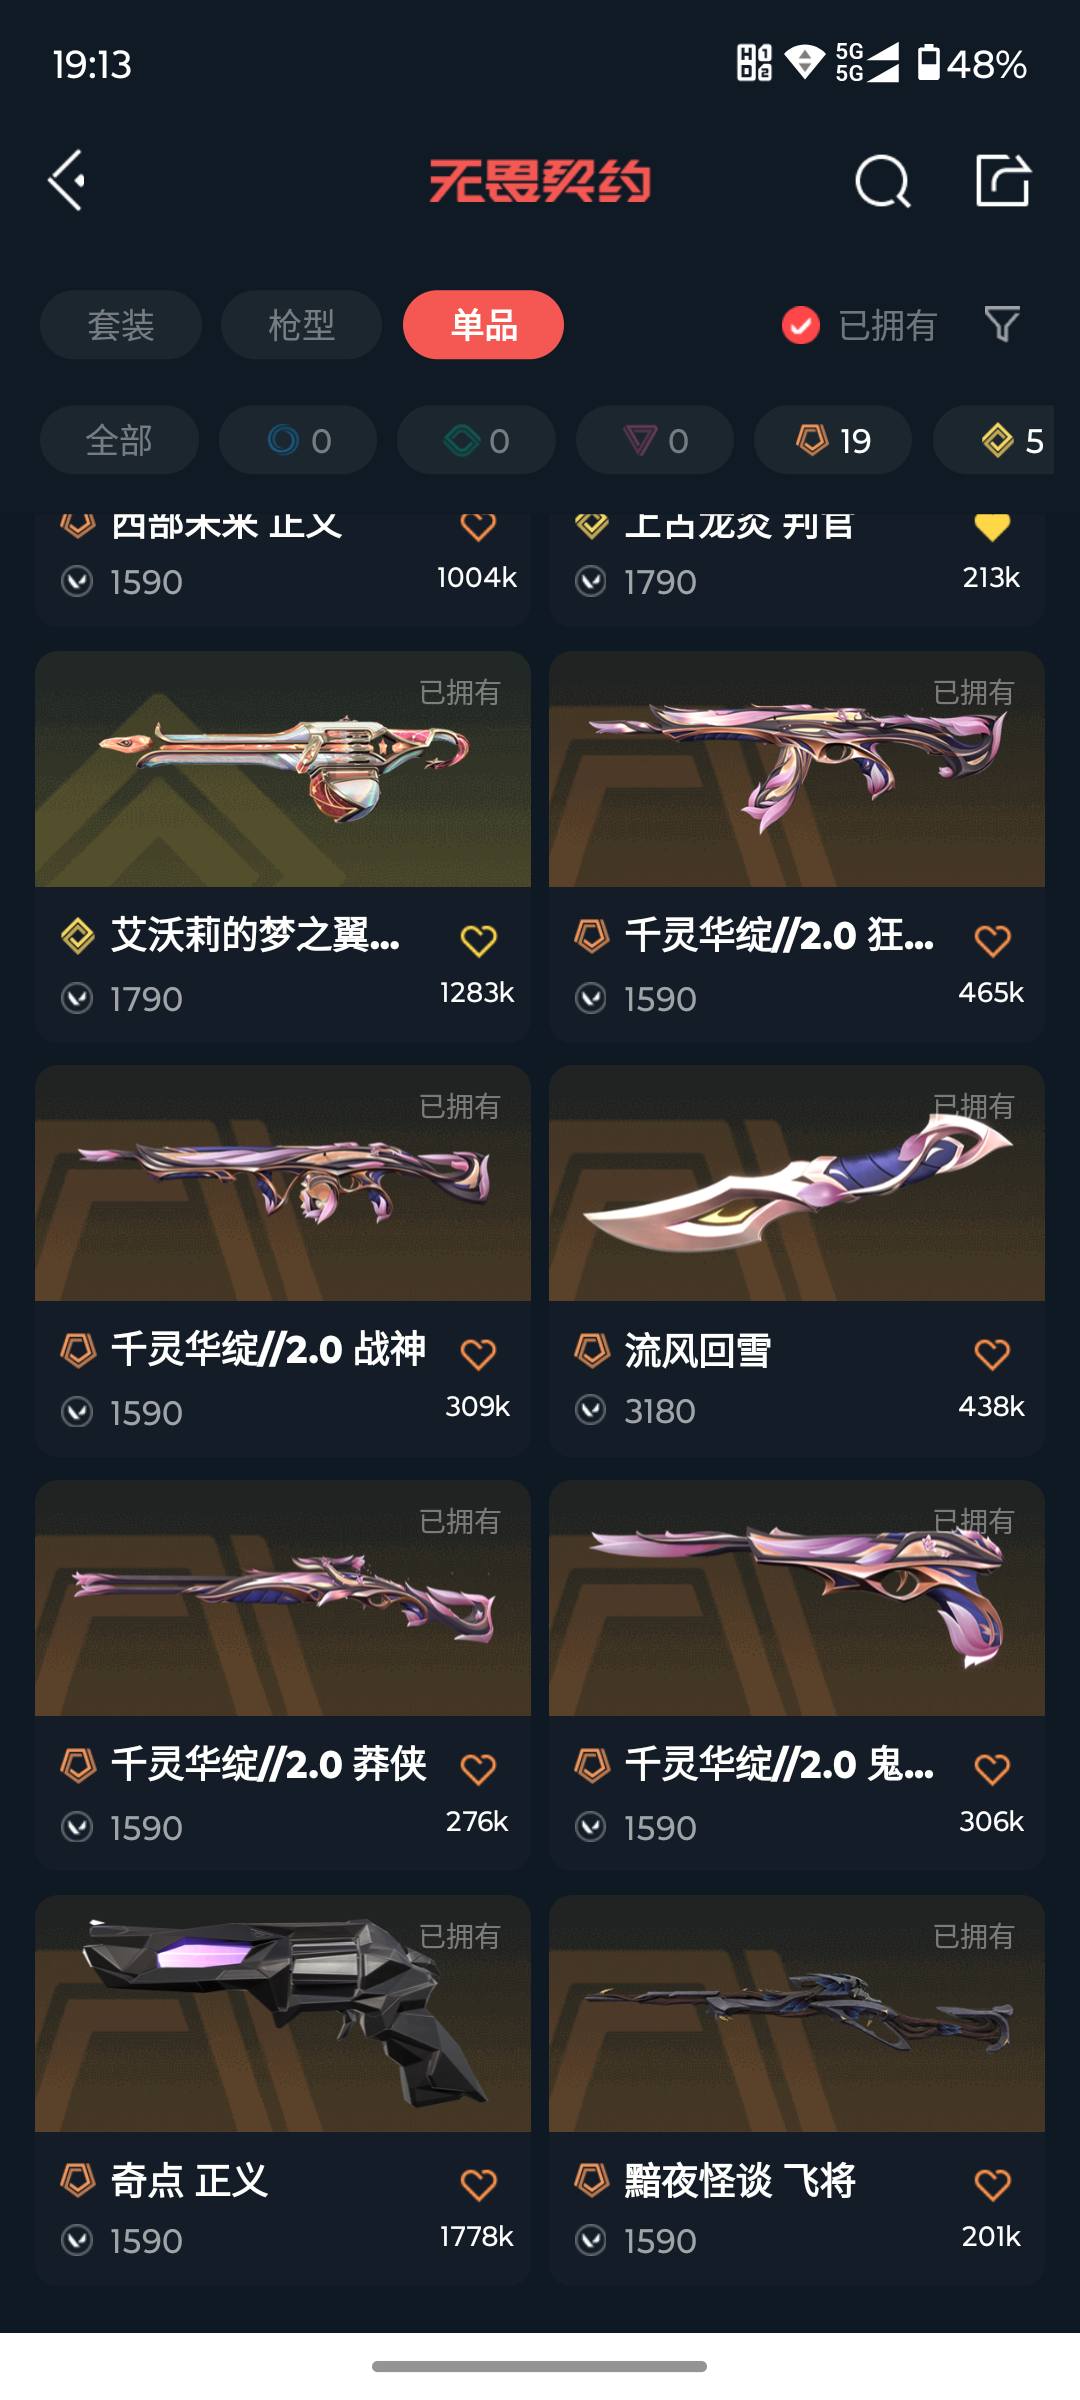Filter by blue circle tier
Viewport: 1080px width, 2400px height.
(298, 440)
